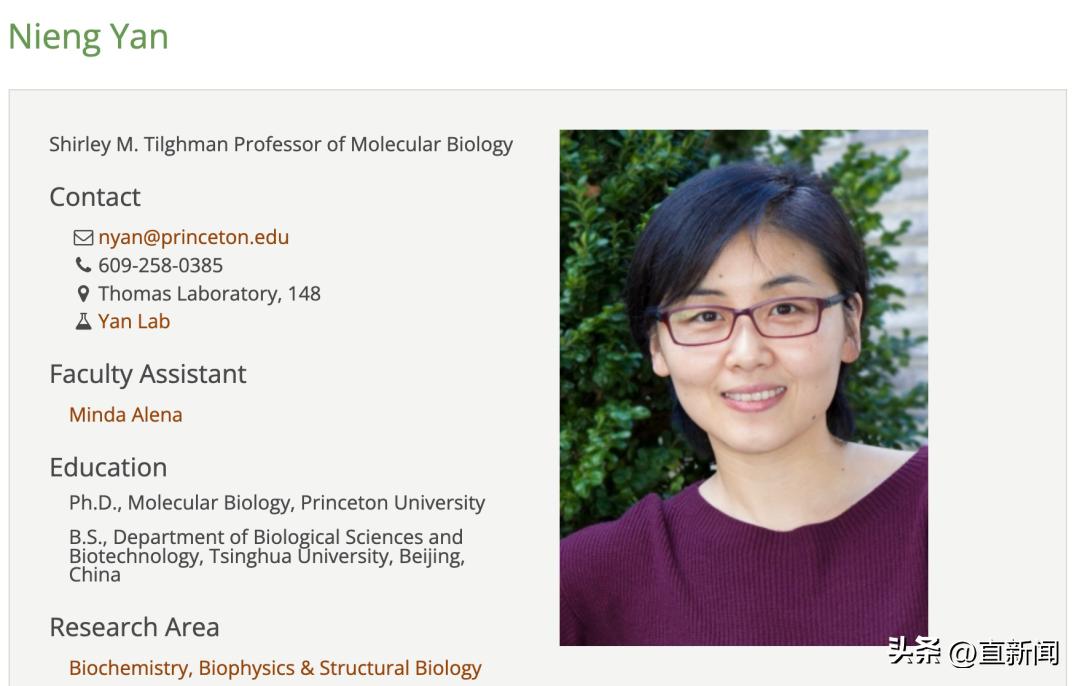Image resolution: width=1080 pixels, height=686 pixels.
Task: Click the phone number 609-258-0385
Action: coord(160,266)
